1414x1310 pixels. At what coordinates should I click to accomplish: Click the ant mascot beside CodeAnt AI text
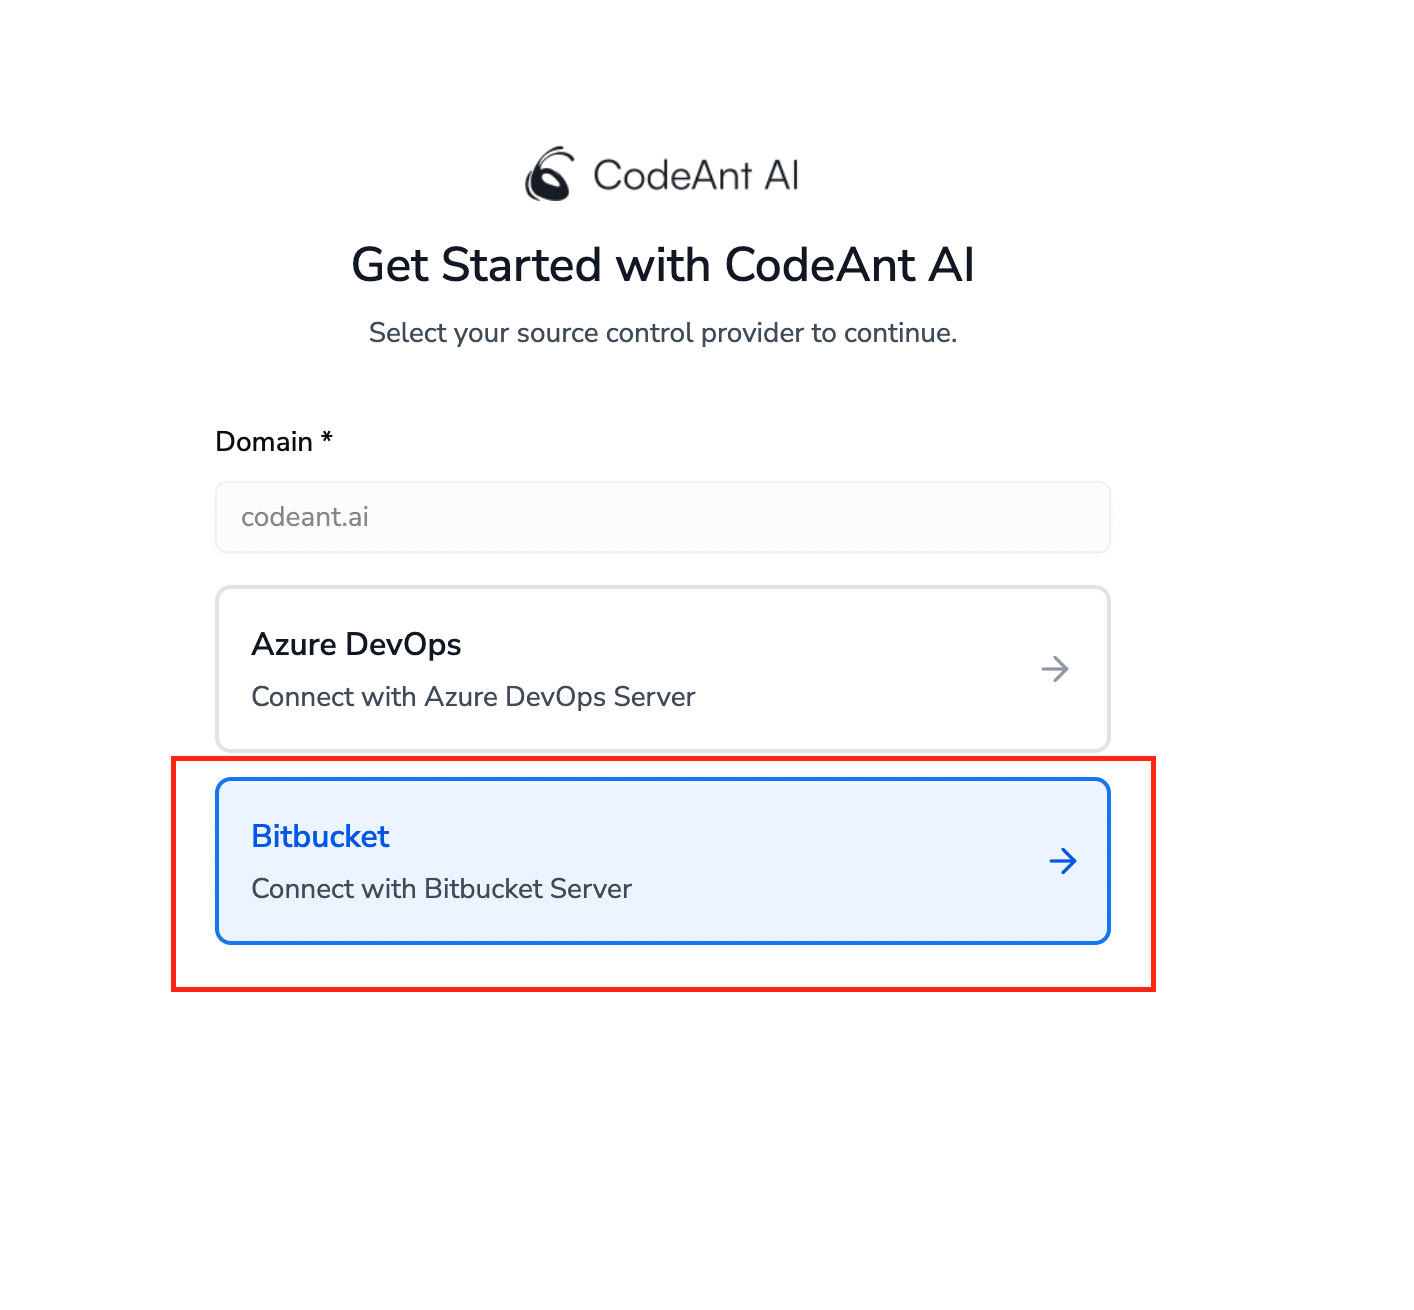[549, 172]
